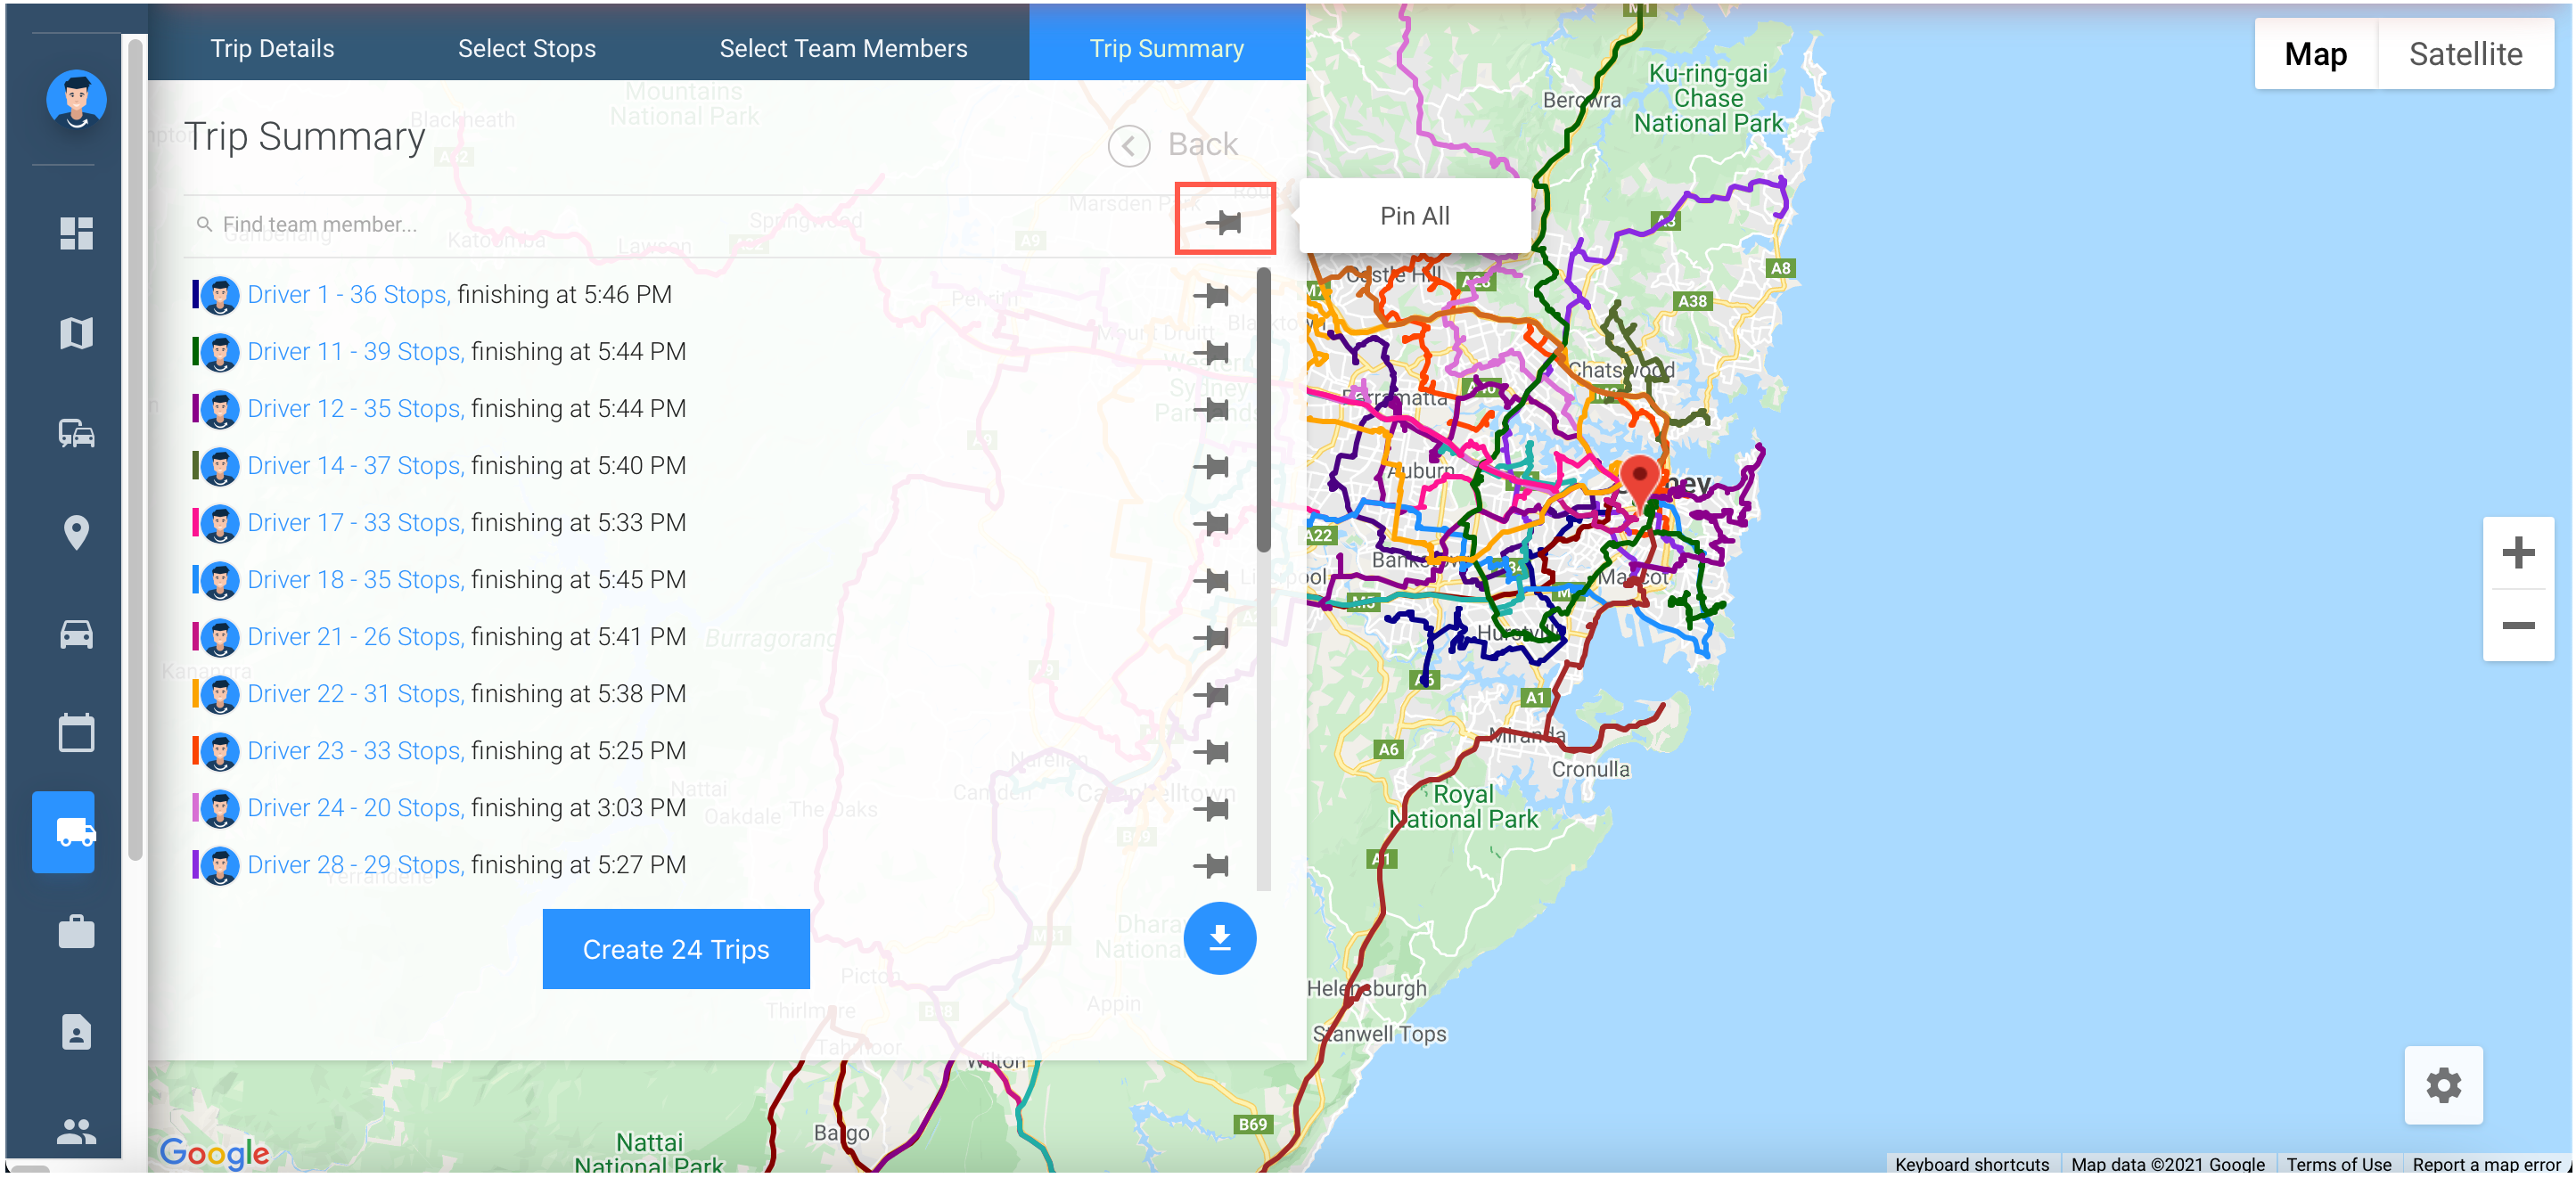Open Driver 1 - 36 Stops link
This screenshot has height=1178, width=2576.
pyautogui.click(x=349, y=295)
